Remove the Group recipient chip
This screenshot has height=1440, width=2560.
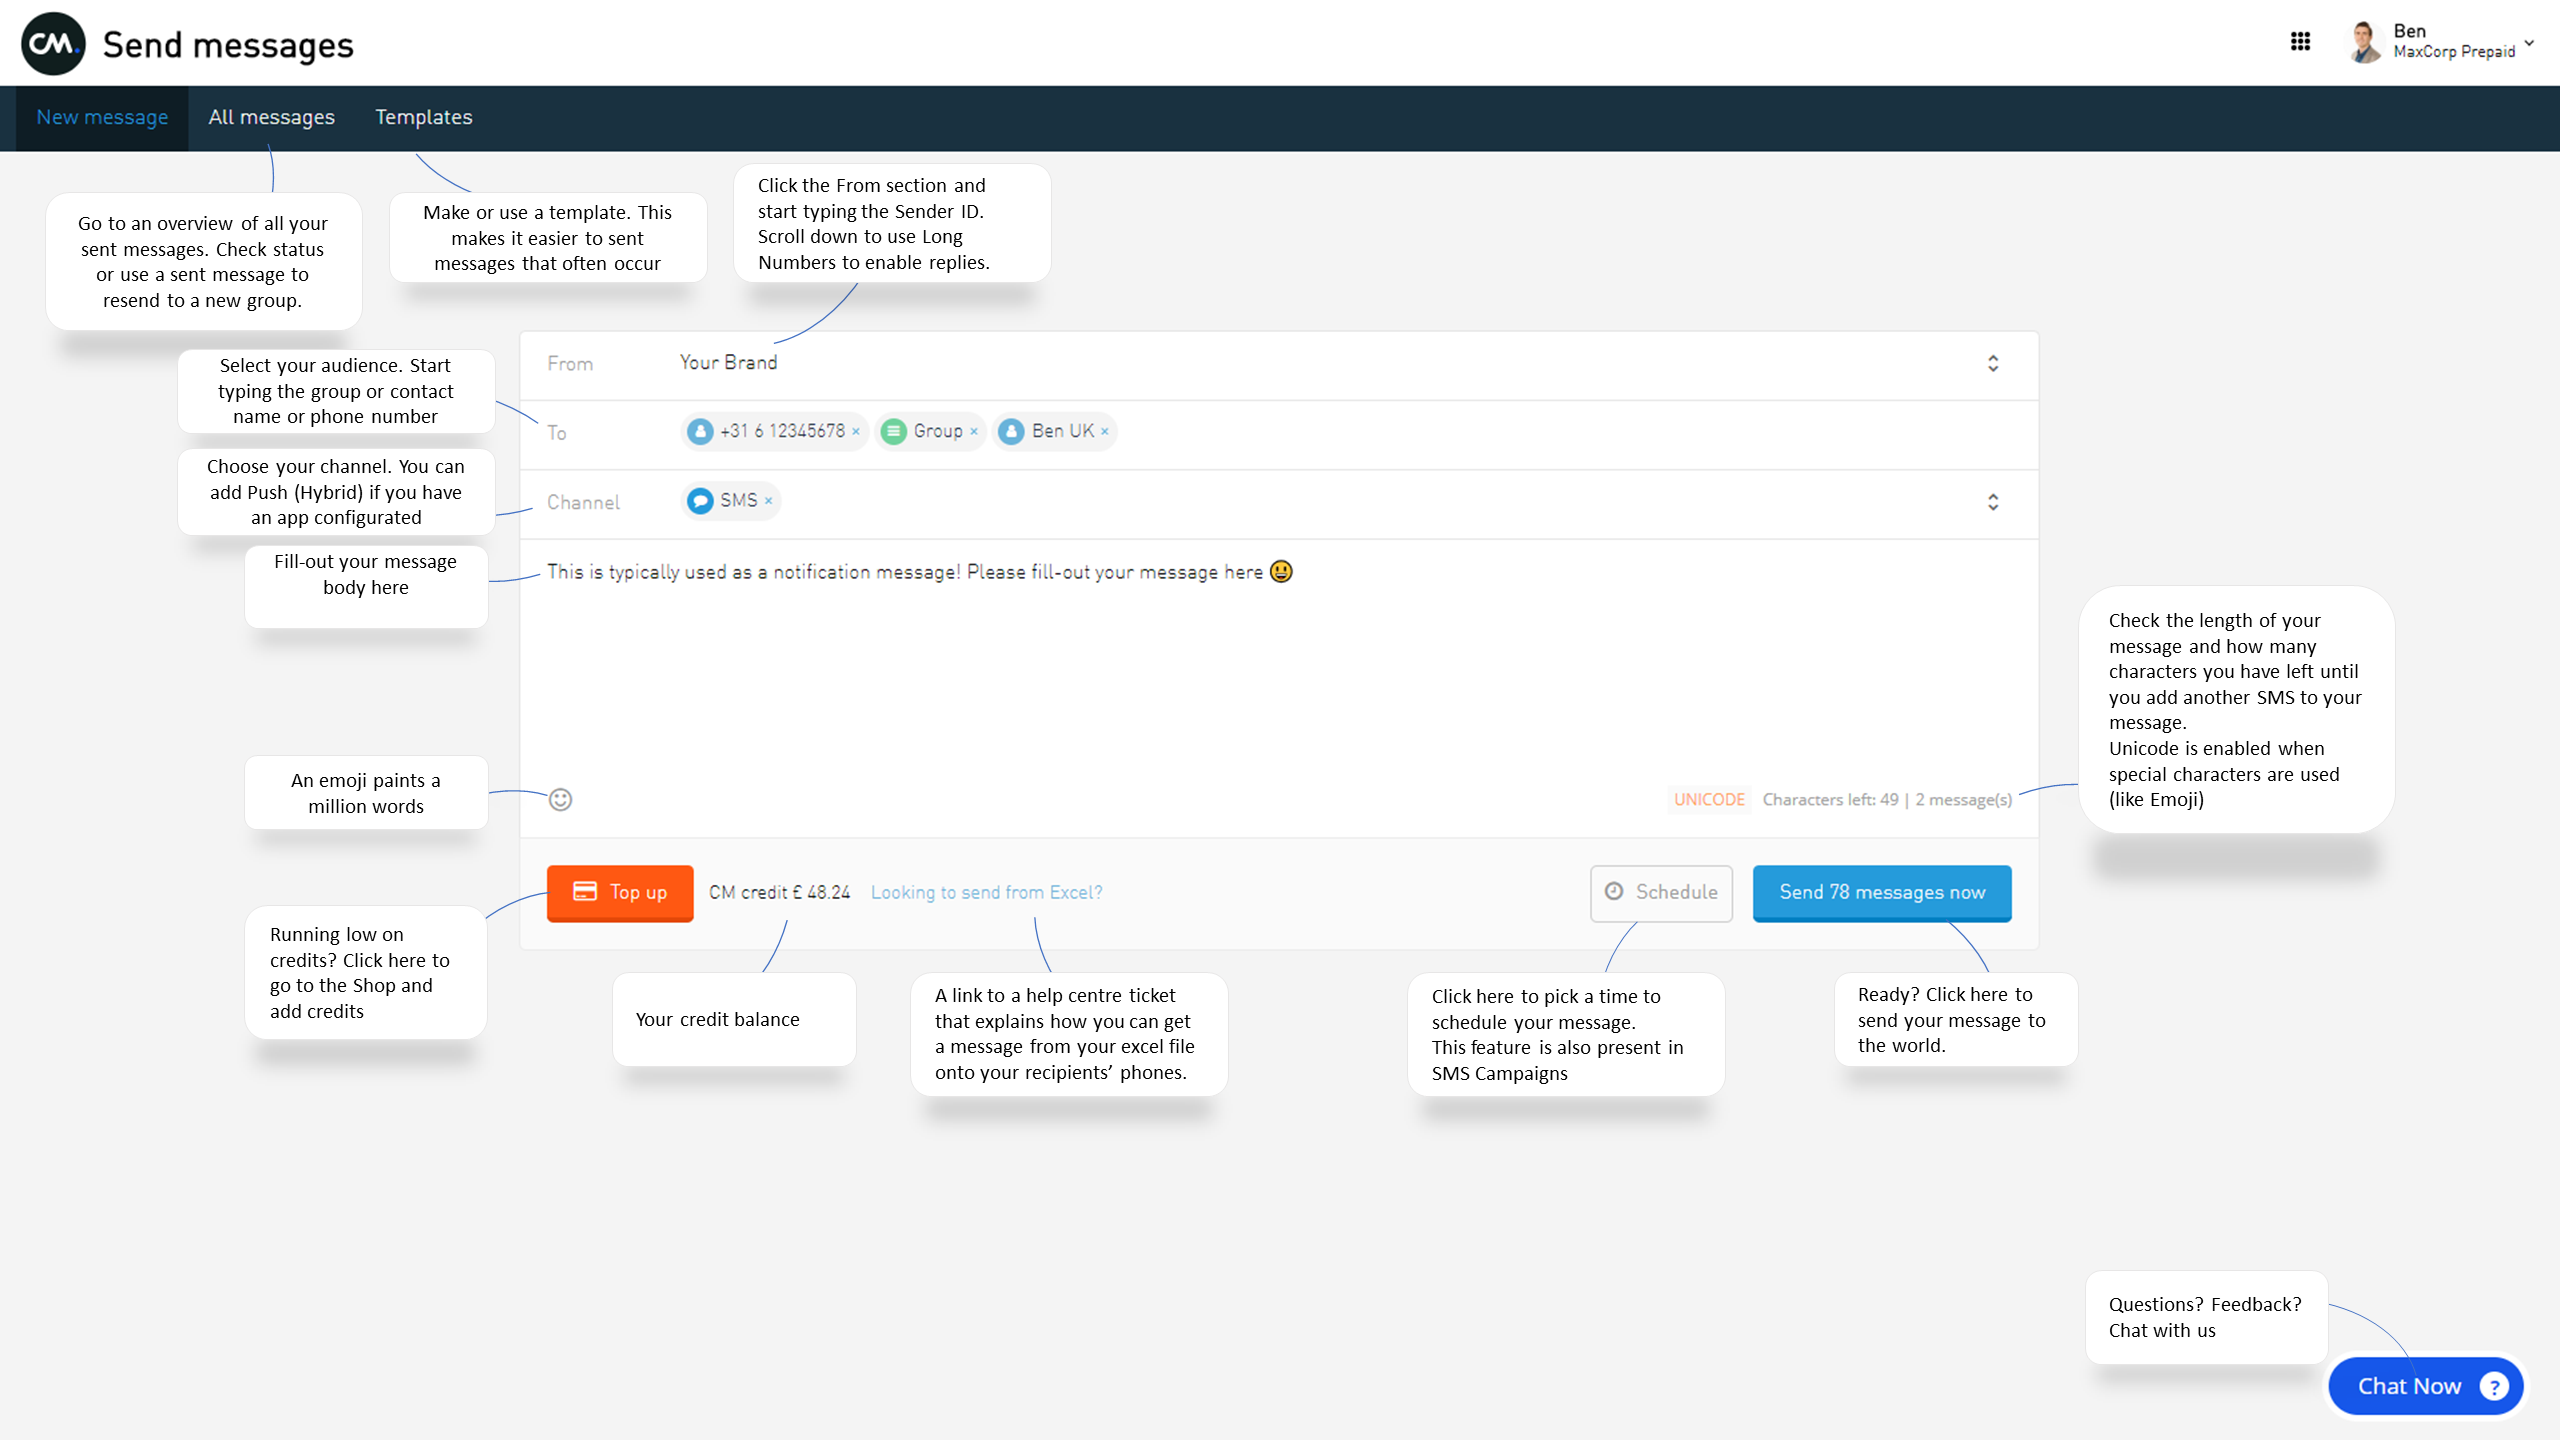click(974, 432)
